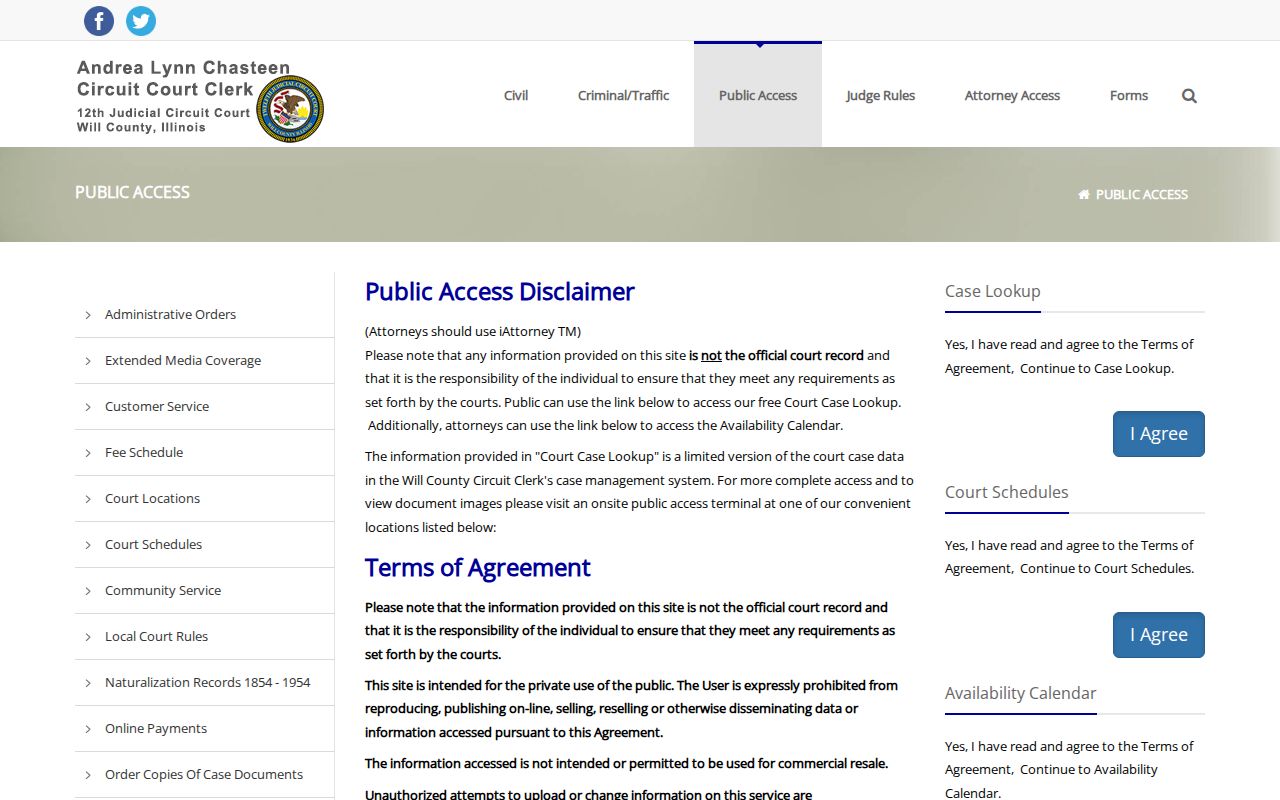The image size is (1280, 800).
Task: Click the chevron beside Fee Schedule
Action: click(88, 453)
